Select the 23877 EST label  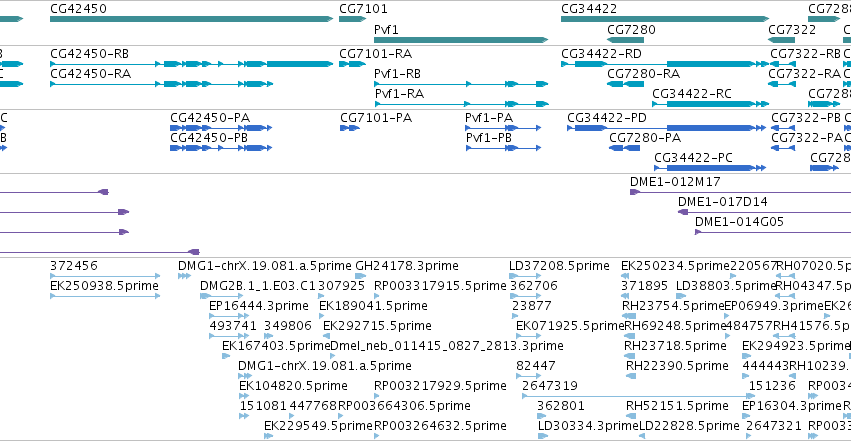(532, 306)
